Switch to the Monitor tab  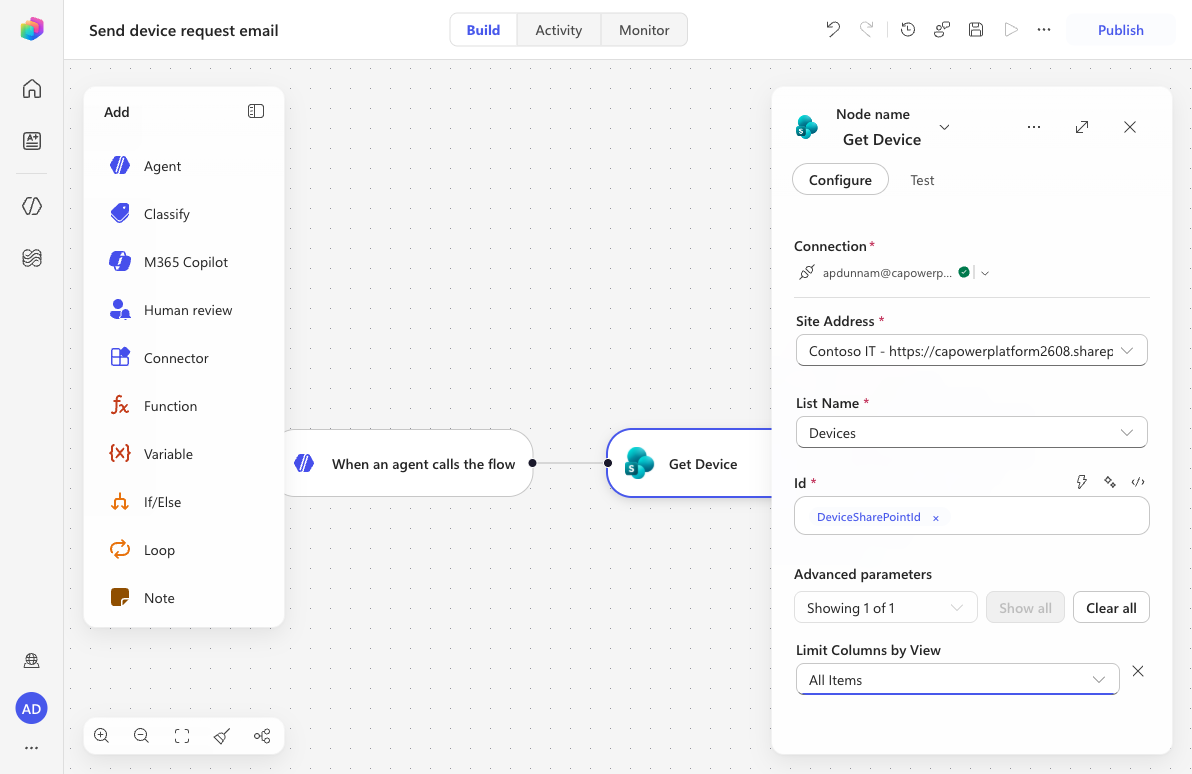coord(644,30)
